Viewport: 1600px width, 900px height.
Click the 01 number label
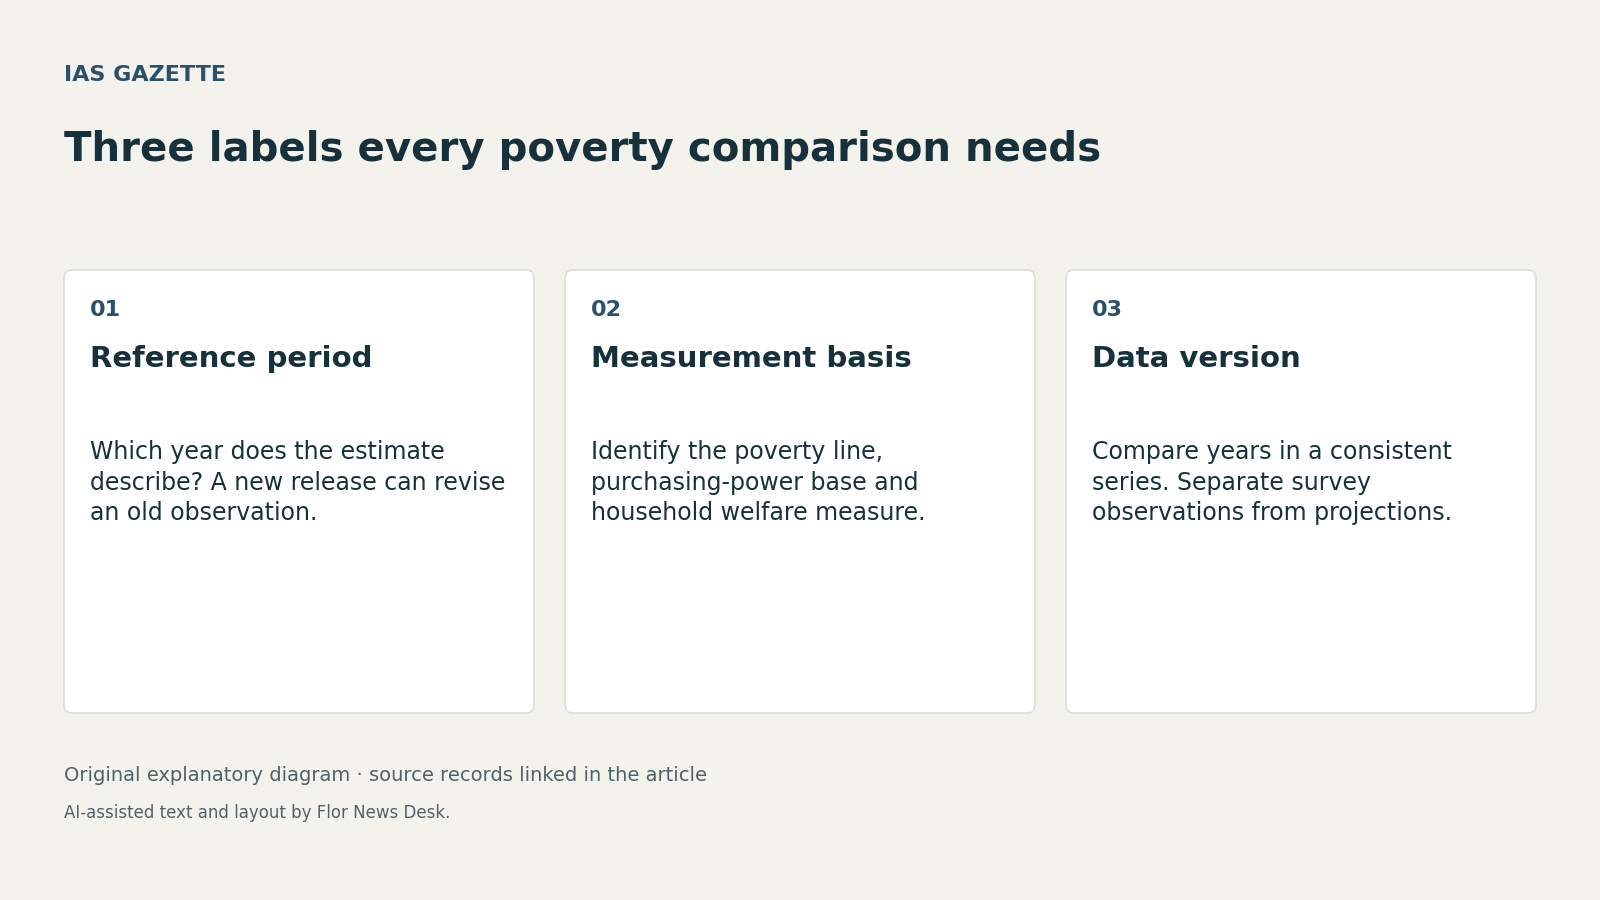105,310
